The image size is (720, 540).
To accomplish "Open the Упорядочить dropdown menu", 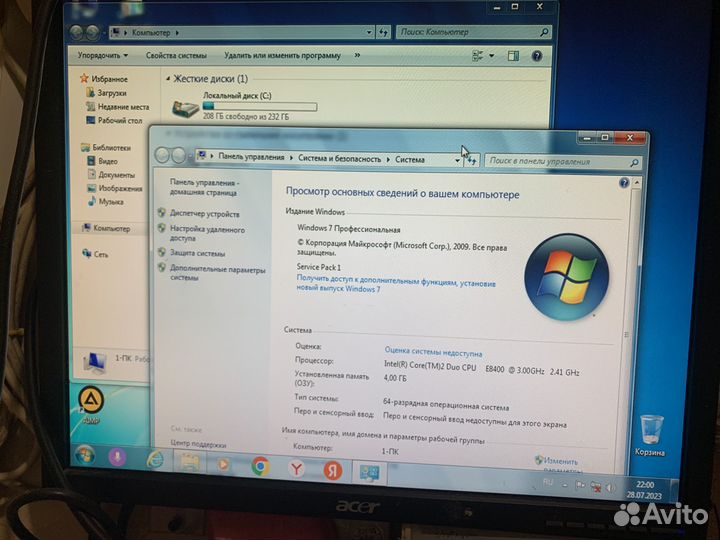I will (x=103, y=56).
